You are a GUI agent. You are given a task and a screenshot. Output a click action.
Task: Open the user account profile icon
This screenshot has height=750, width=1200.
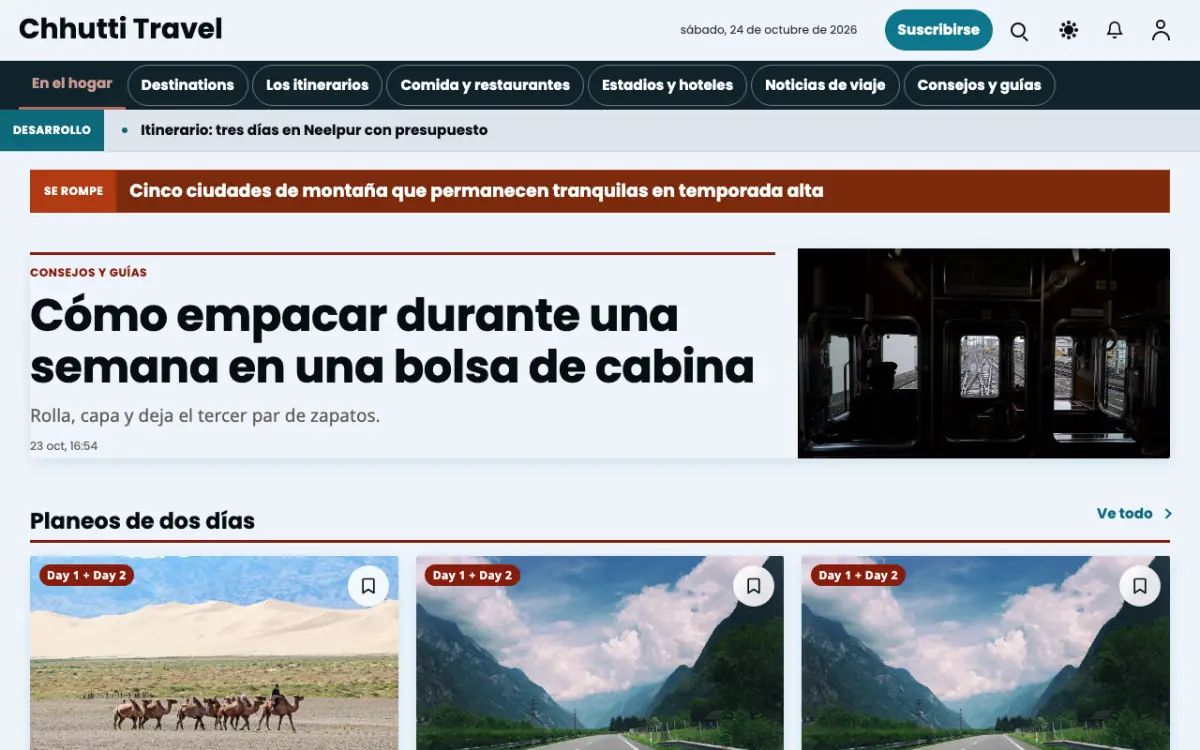point(1161,31)
